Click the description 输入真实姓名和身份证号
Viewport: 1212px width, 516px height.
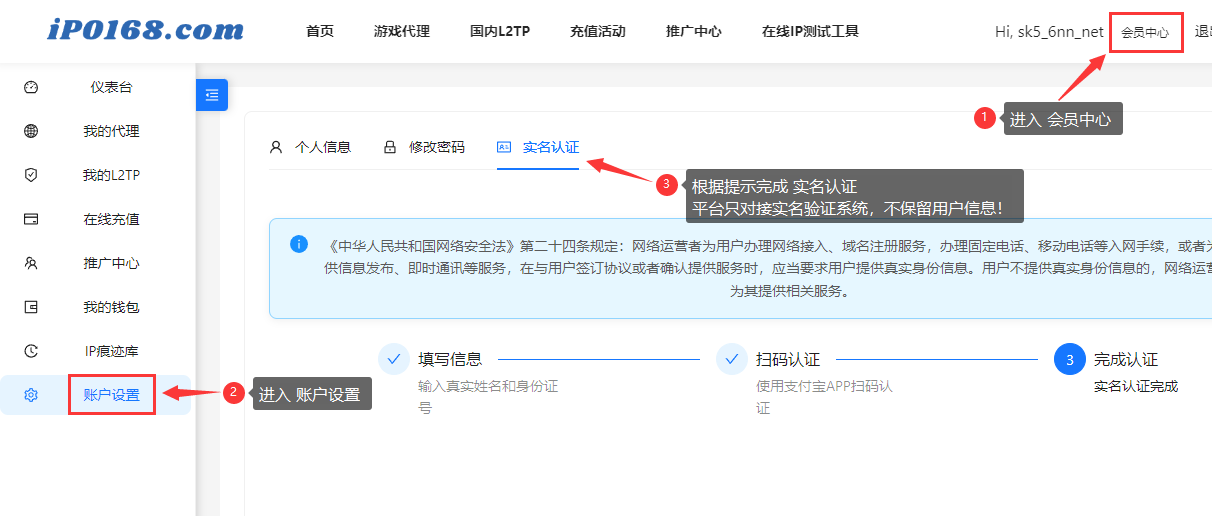tap(488, 397)
